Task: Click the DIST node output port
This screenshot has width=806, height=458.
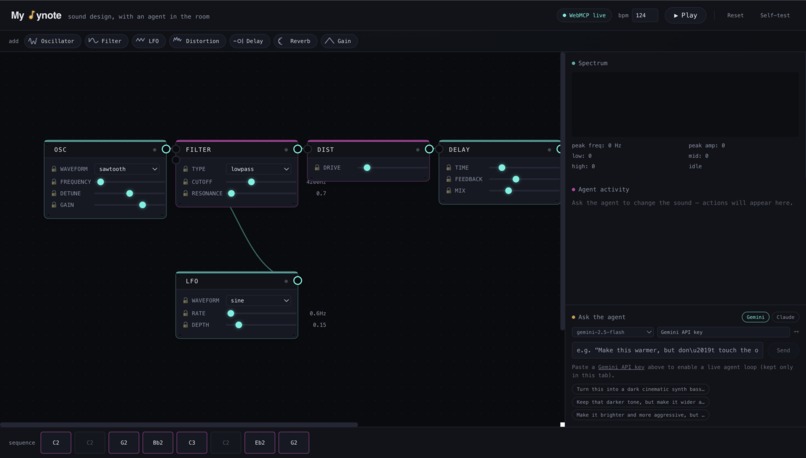Action: (429, 149)
